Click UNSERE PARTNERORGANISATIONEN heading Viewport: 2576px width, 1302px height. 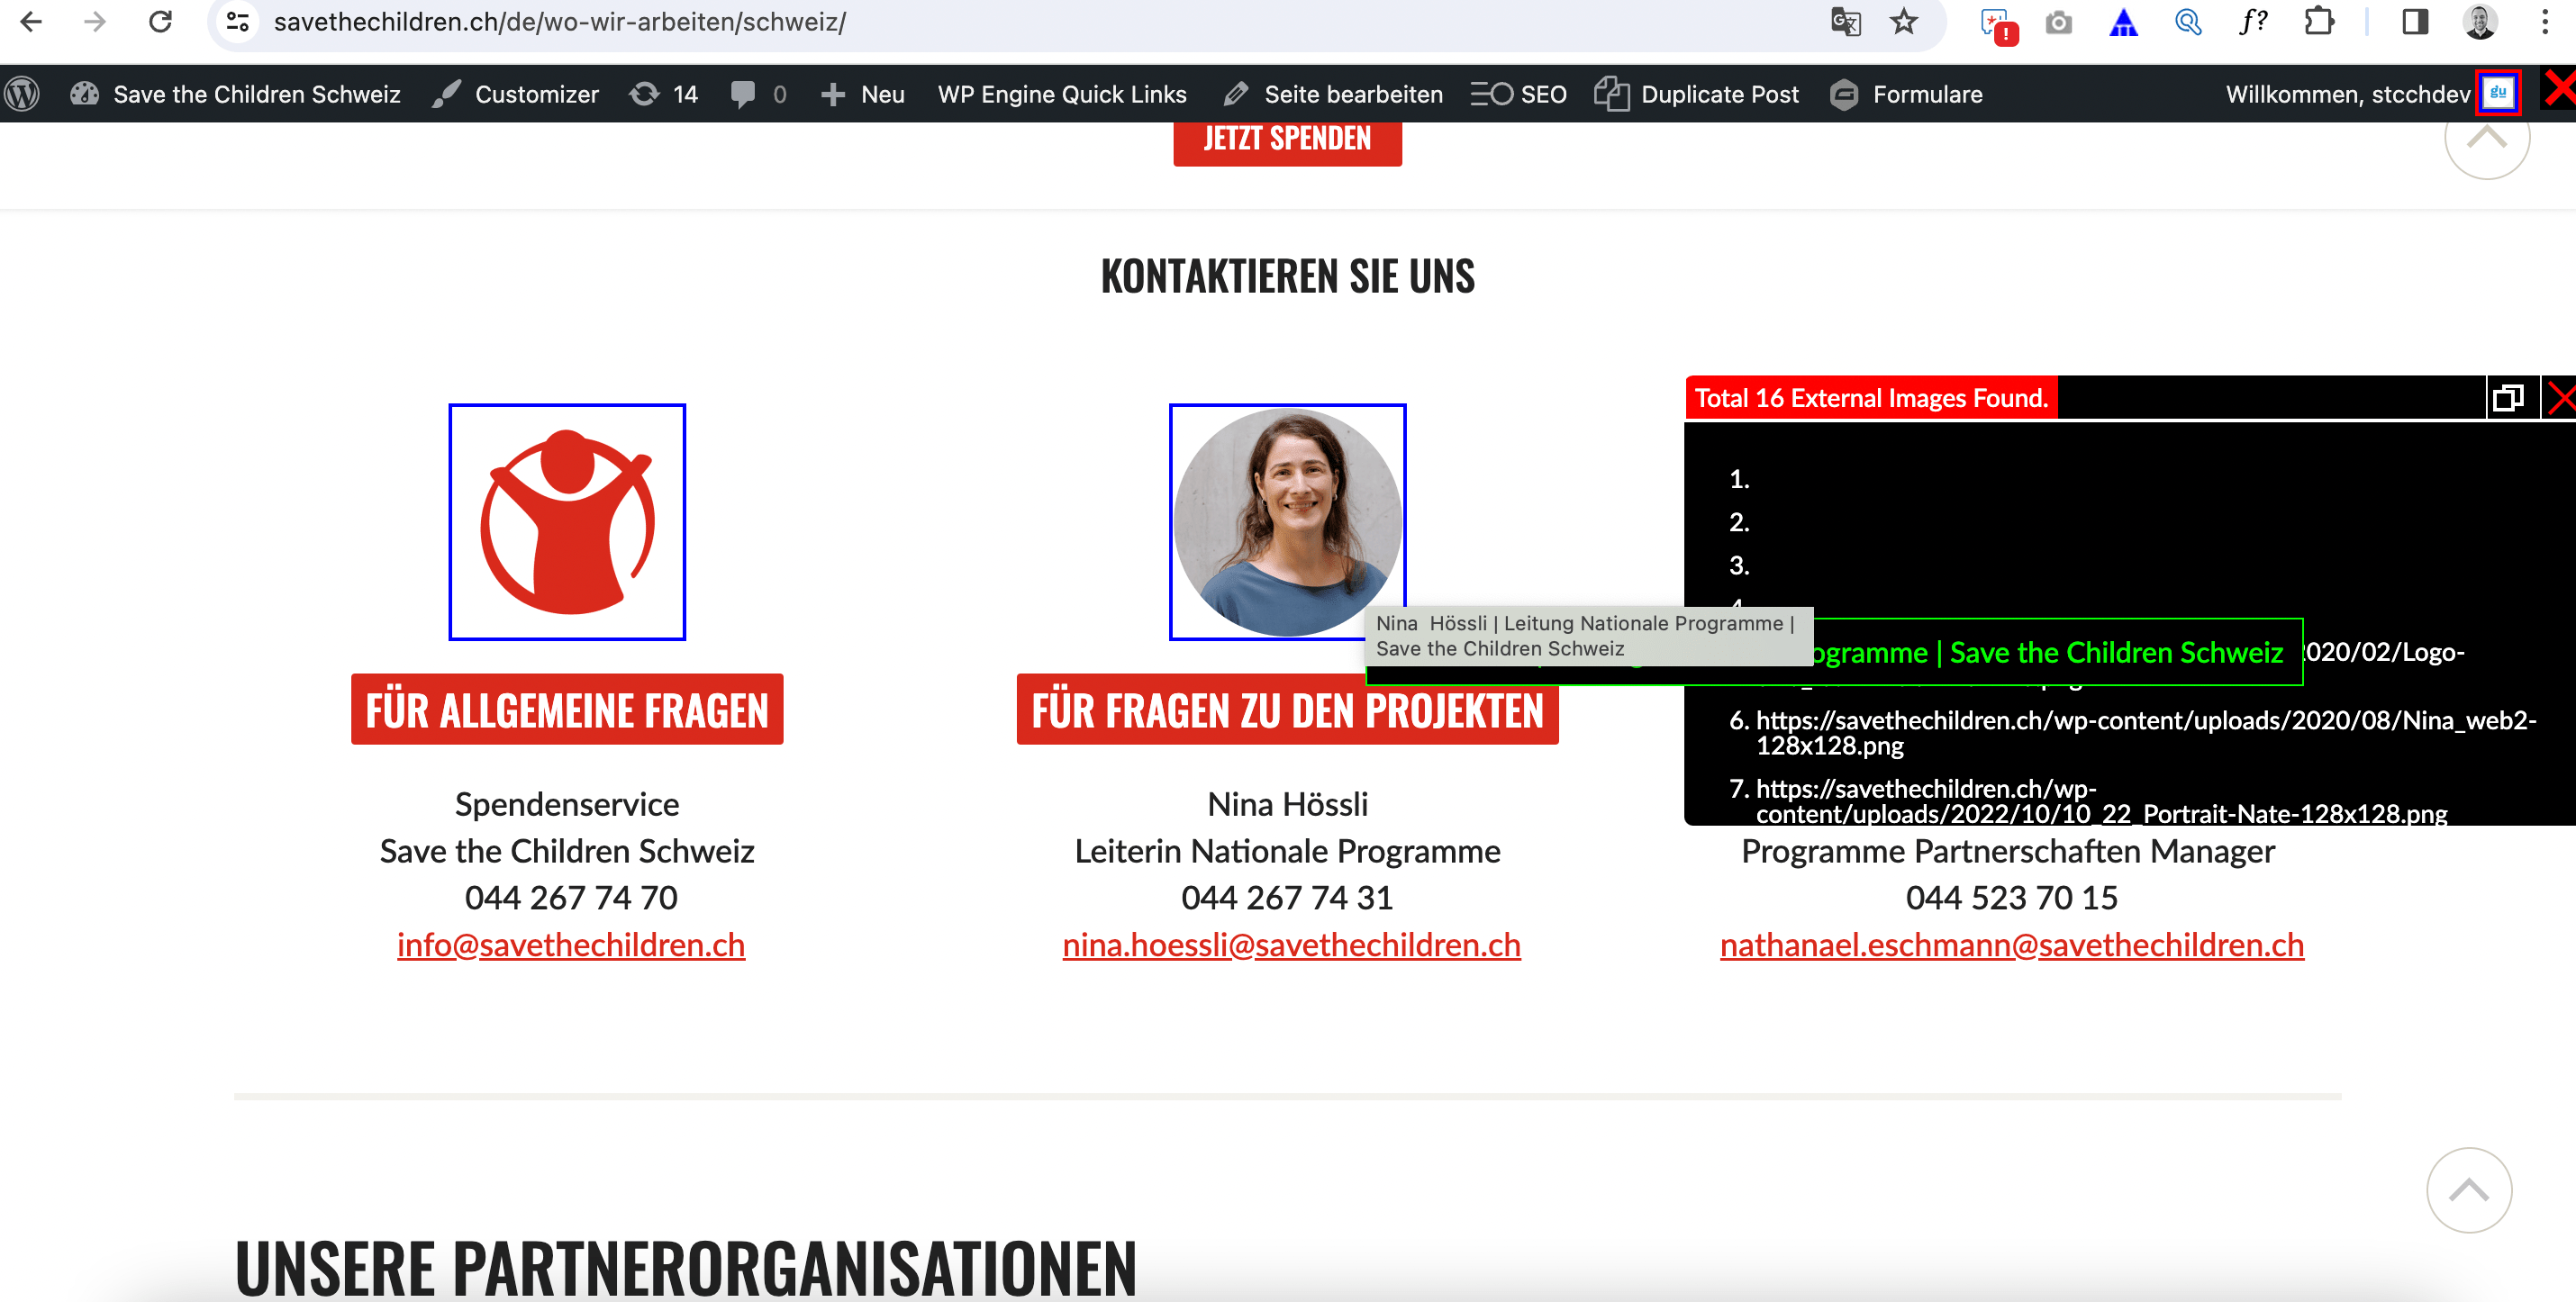point(686,1268)
